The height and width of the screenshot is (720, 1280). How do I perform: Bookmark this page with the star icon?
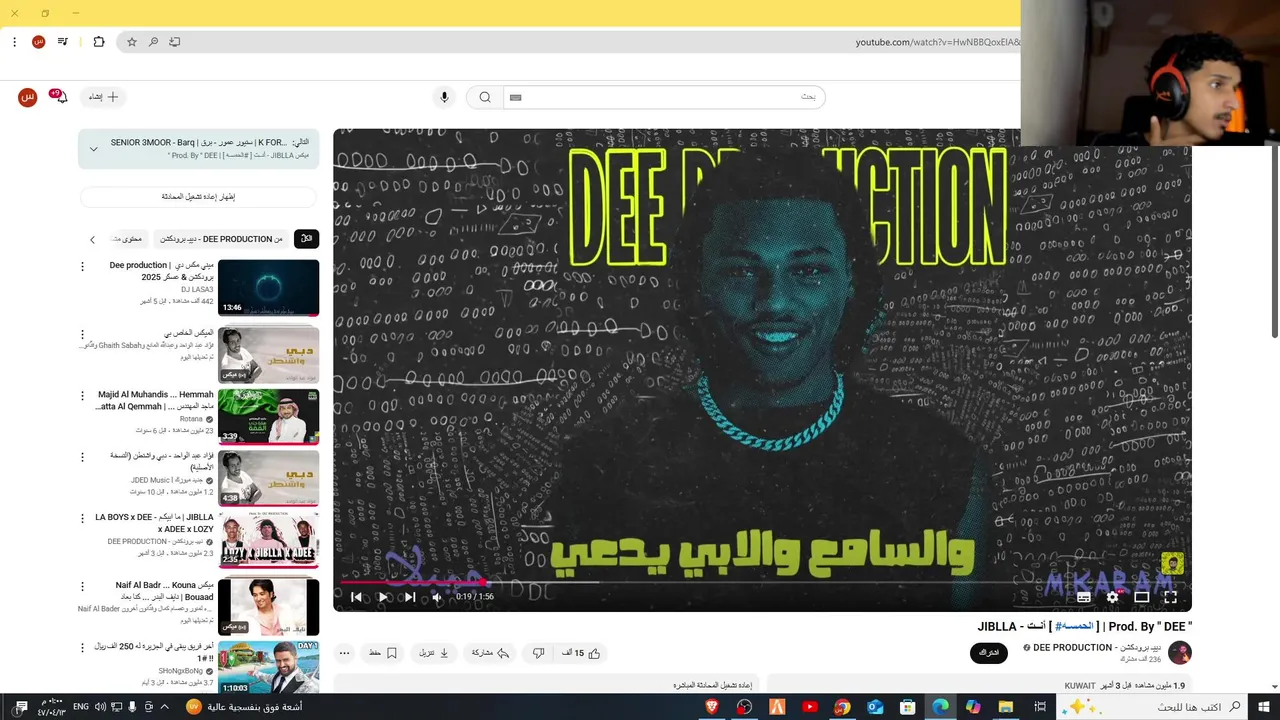point(131,42)
